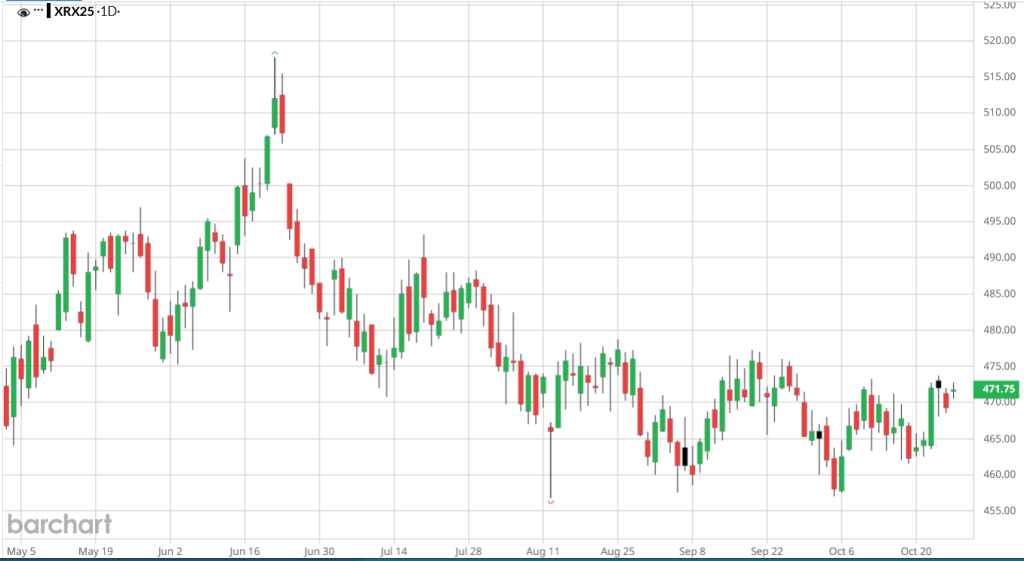Open the 1D interval selector
Image resolution: width=1024 pixels, height=561 pixels.
(107, 12)
